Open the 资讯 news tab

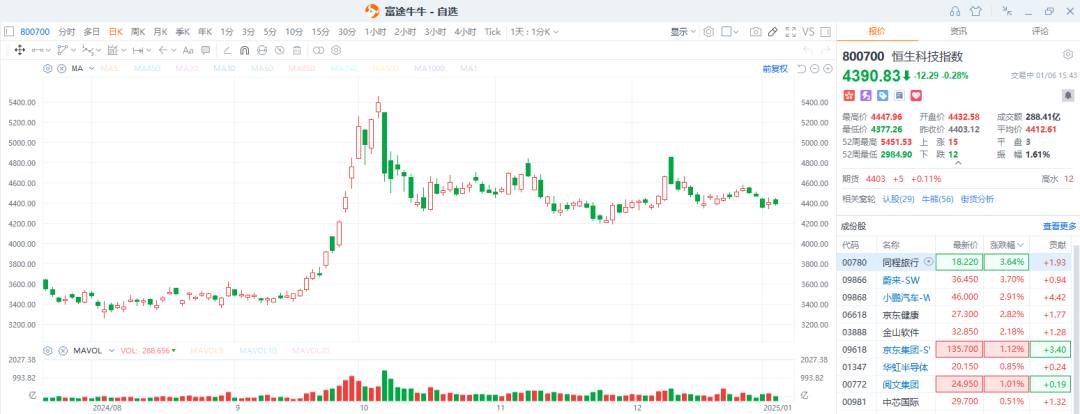coord(958,31)
